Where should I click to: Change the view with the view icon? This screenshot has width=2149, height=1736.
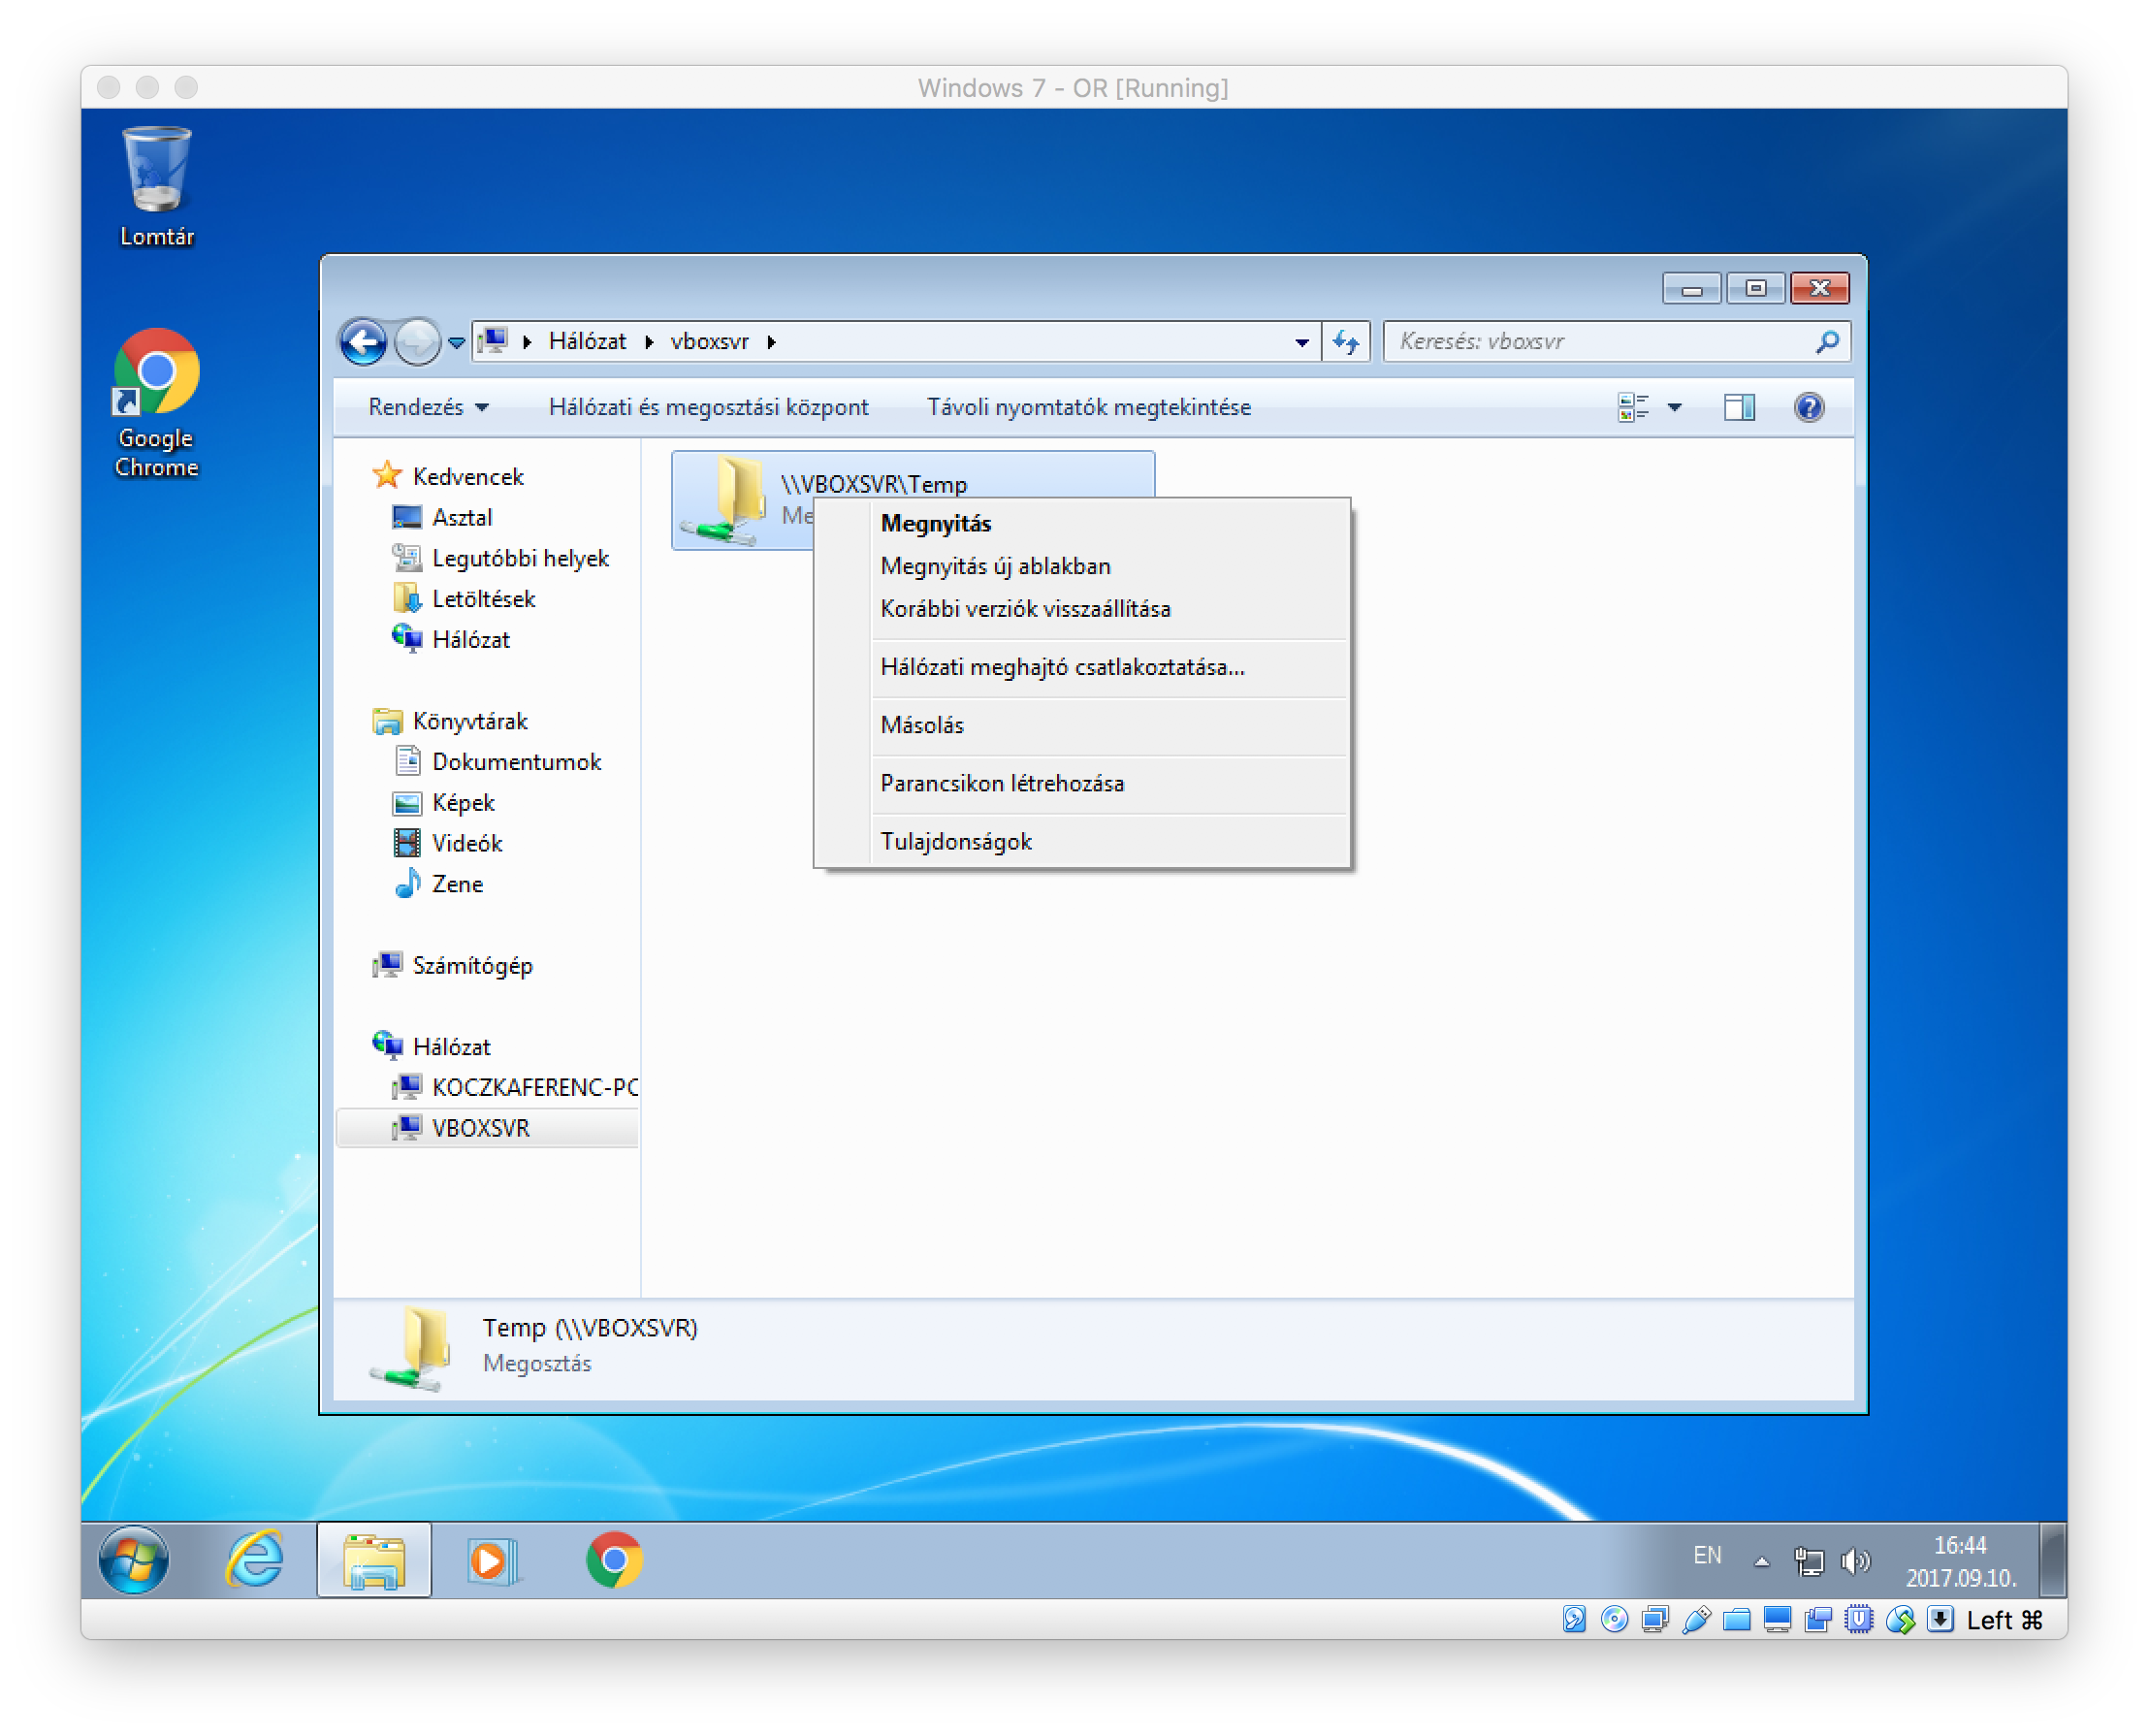(1634, 408)
